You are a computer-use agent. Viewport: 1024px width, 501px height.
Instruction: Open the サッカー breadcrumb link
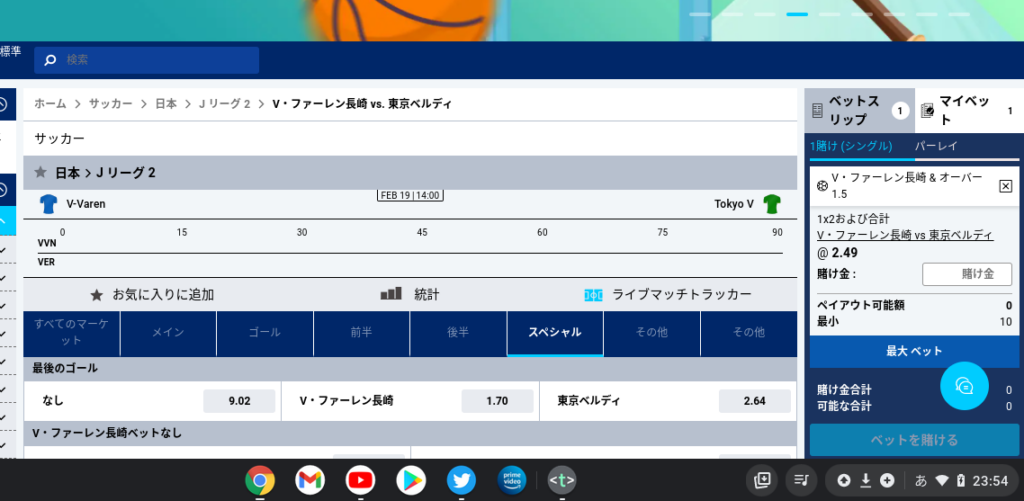110,104
